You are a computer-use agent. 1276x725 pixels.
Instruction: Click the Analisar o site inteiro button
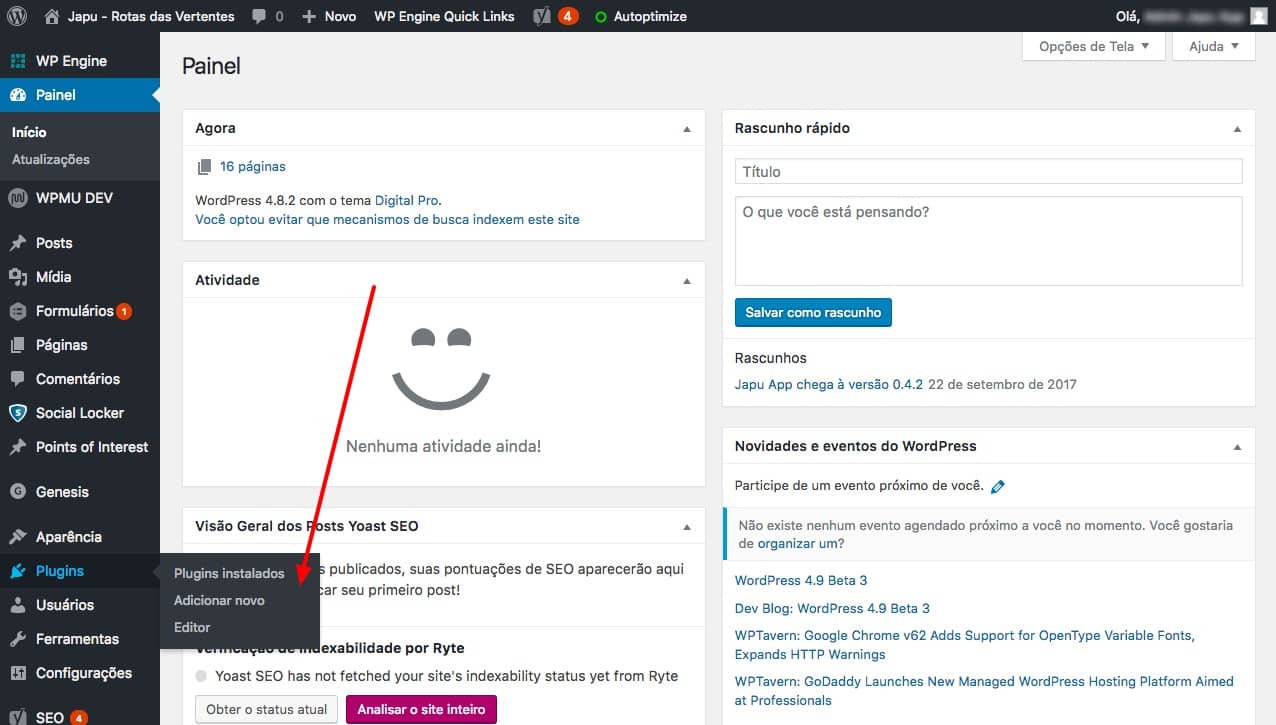coord(421,709)
